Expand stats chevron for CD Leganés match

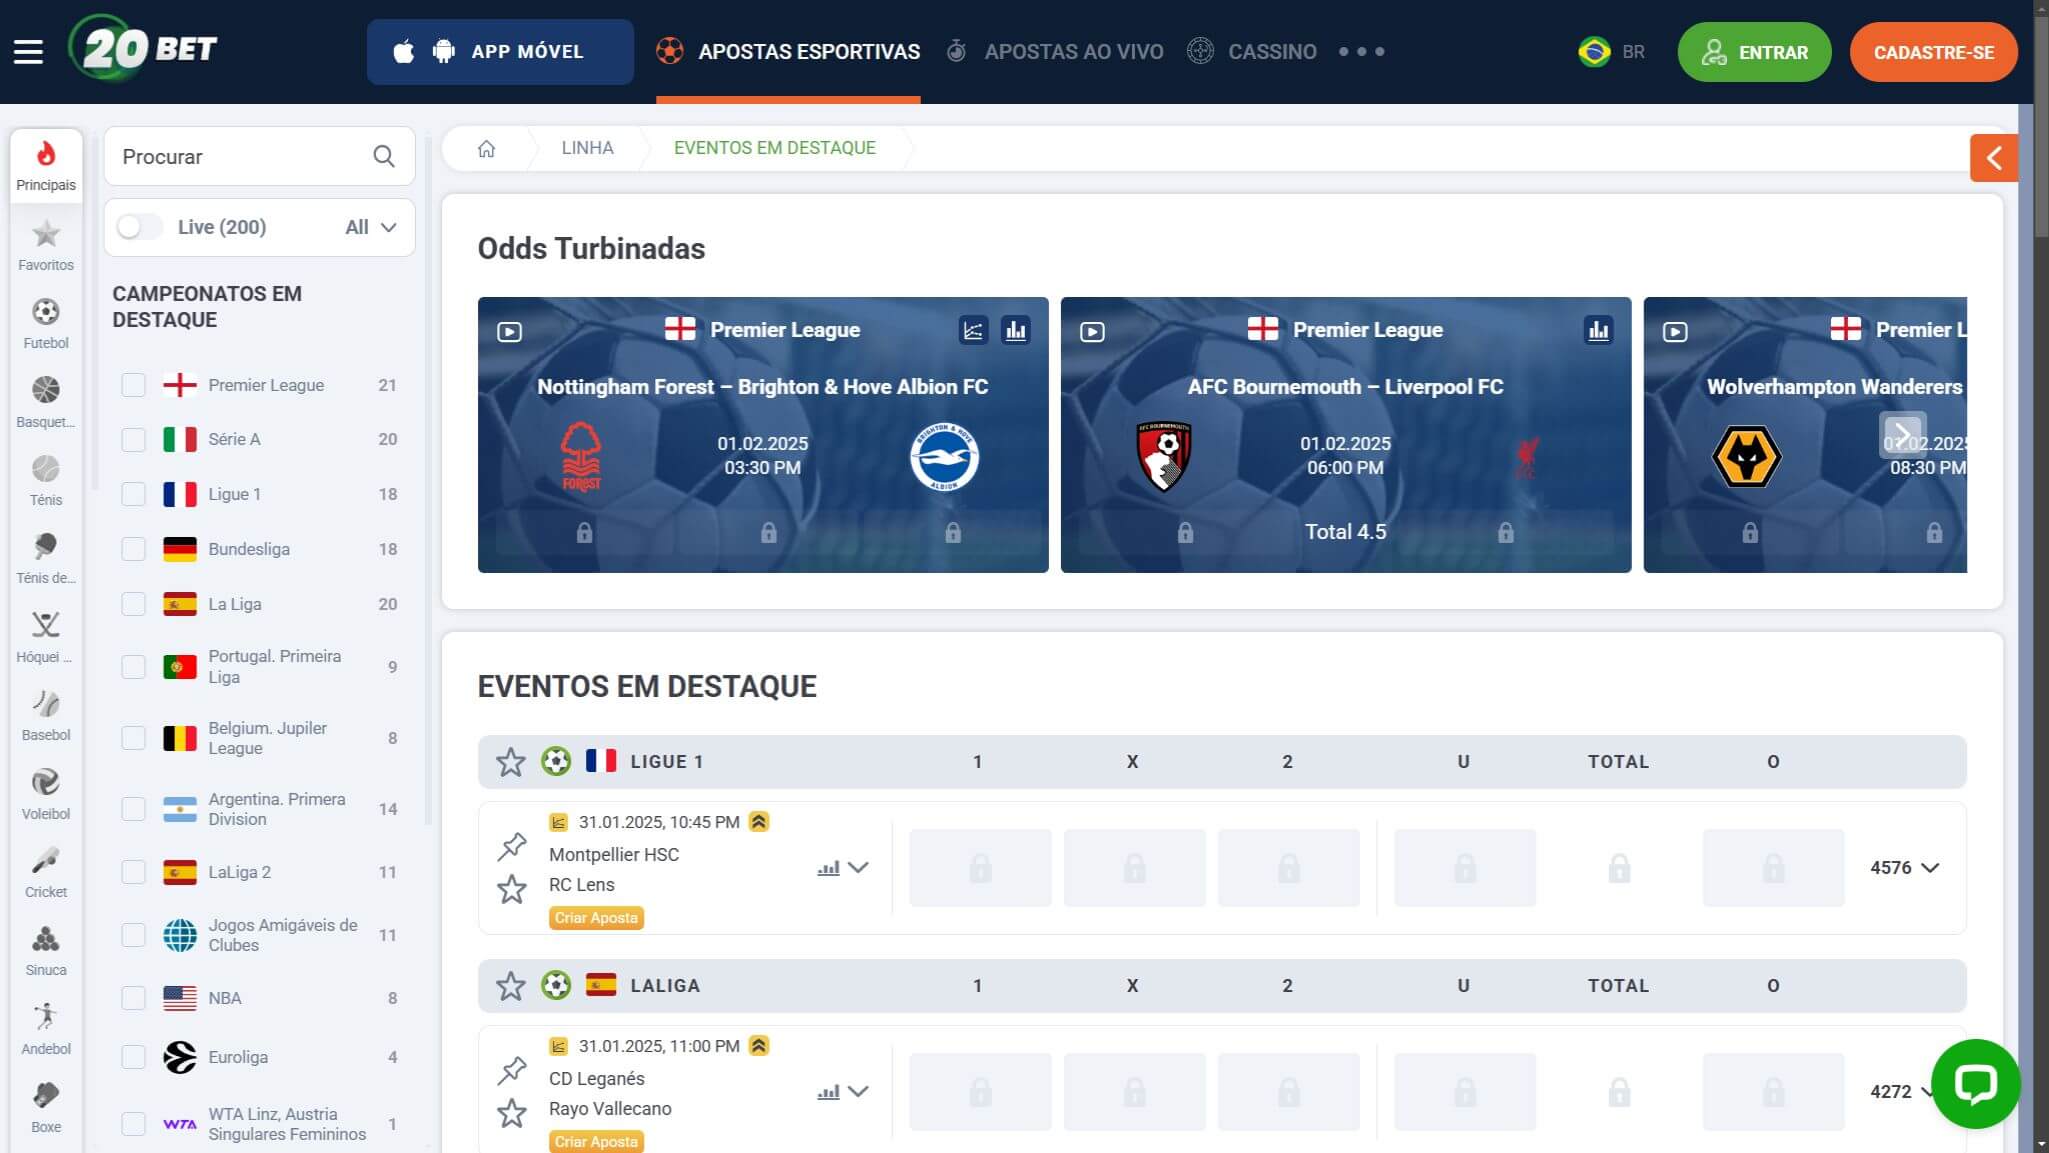(x=858, y=1092)
